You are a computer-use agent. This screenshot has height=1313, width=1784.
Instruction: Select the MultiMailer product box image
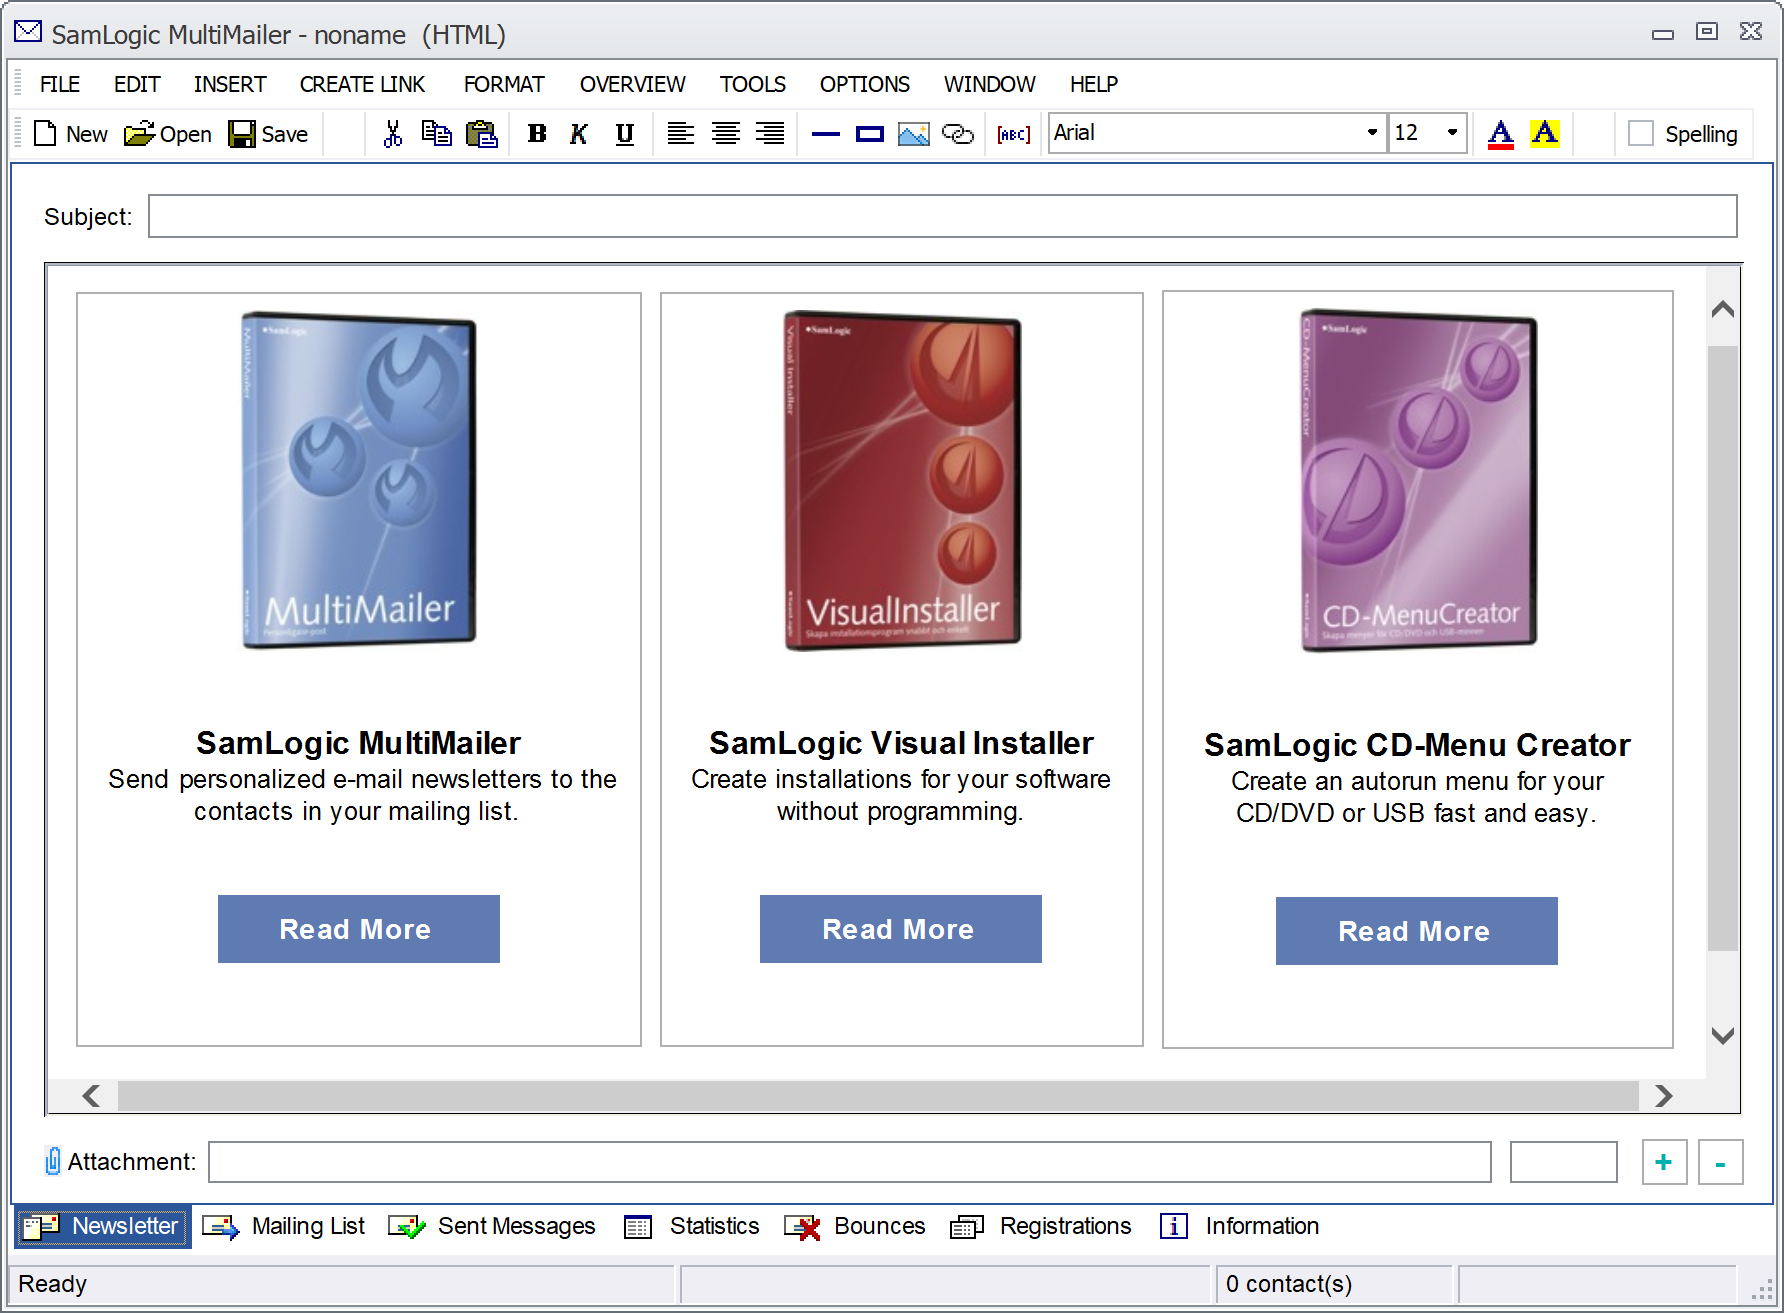359,480
